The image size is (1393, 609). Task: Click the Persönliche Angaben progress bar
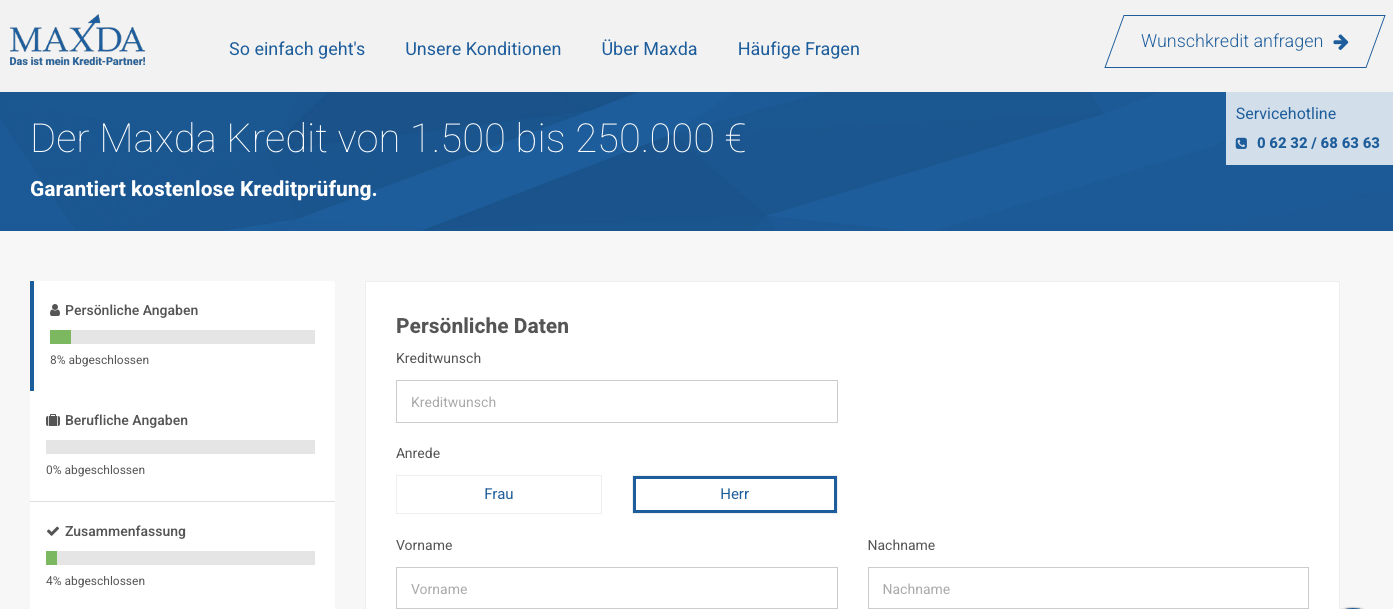(182, 337)
